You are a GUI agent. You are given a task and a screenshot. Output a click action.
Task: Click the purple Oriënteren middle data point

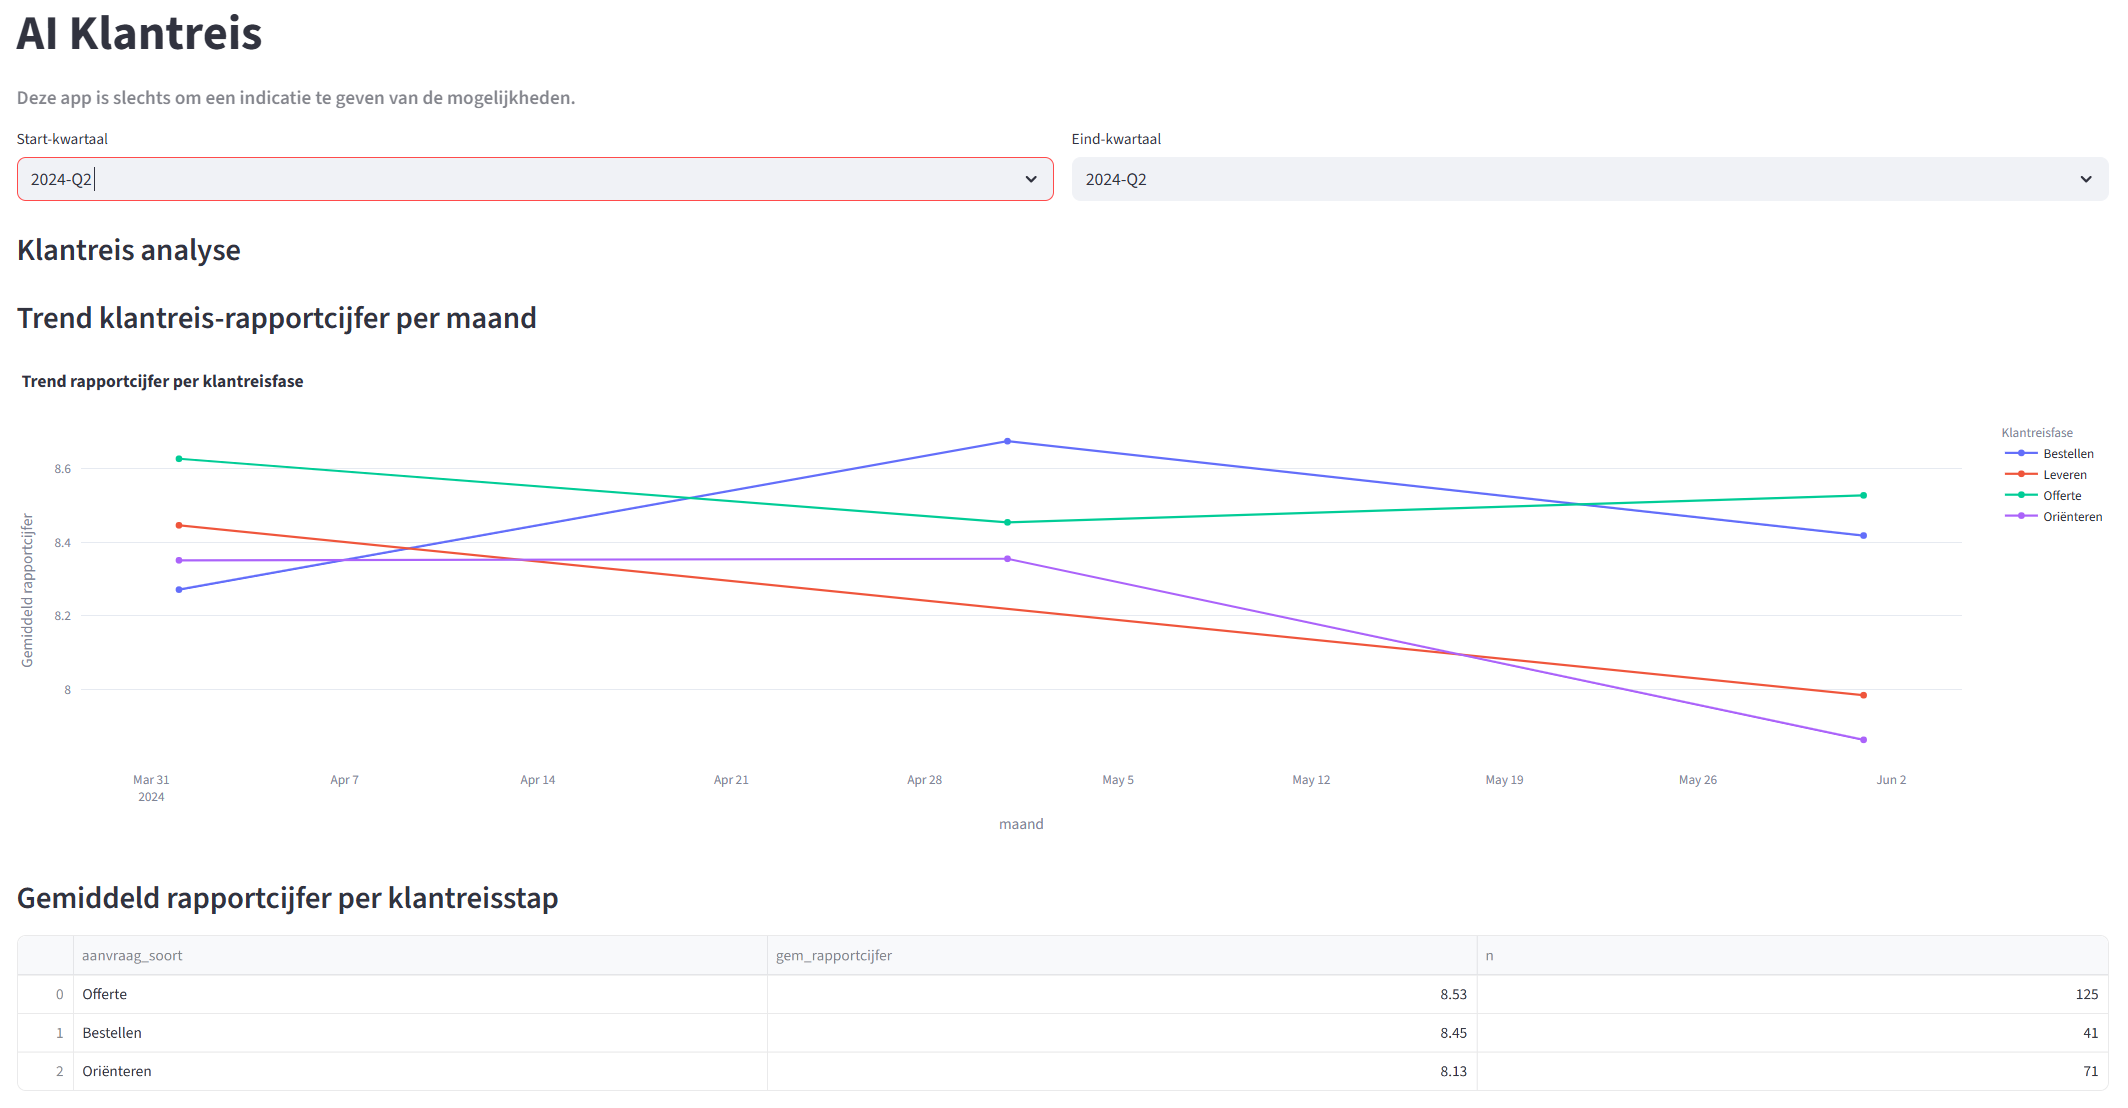[1007, 559]
